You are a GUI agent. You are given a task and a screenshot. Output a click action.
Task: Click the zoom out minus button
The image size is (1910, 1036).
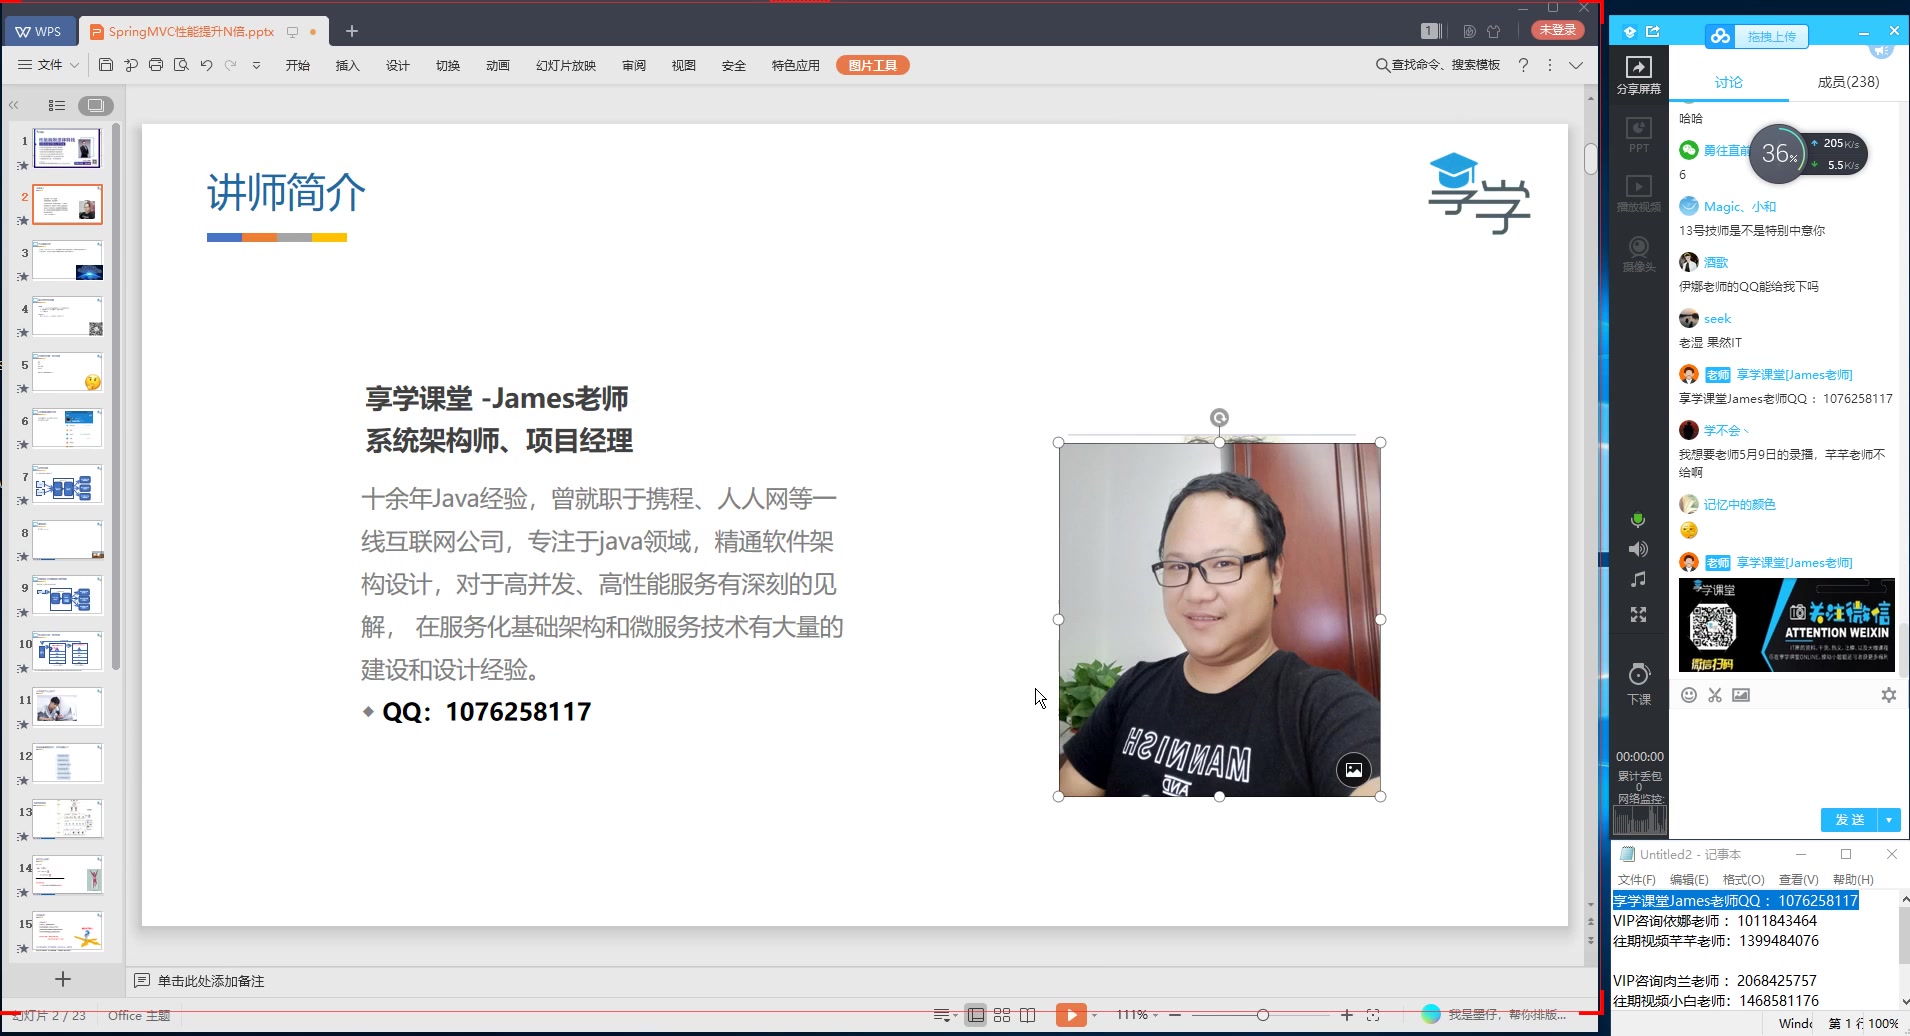tap(1175, 1015)
